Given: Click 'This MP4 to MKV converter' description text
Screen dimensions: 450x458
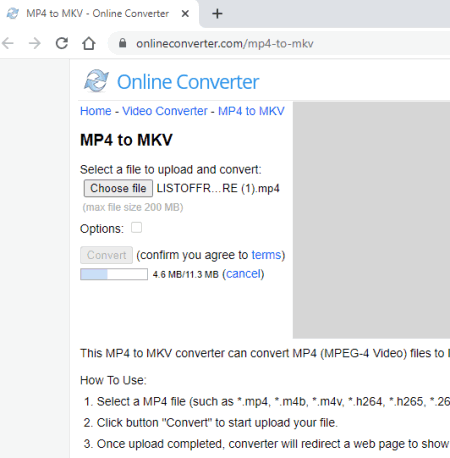Looking at the screenshot, I should [x=265, y=353].
